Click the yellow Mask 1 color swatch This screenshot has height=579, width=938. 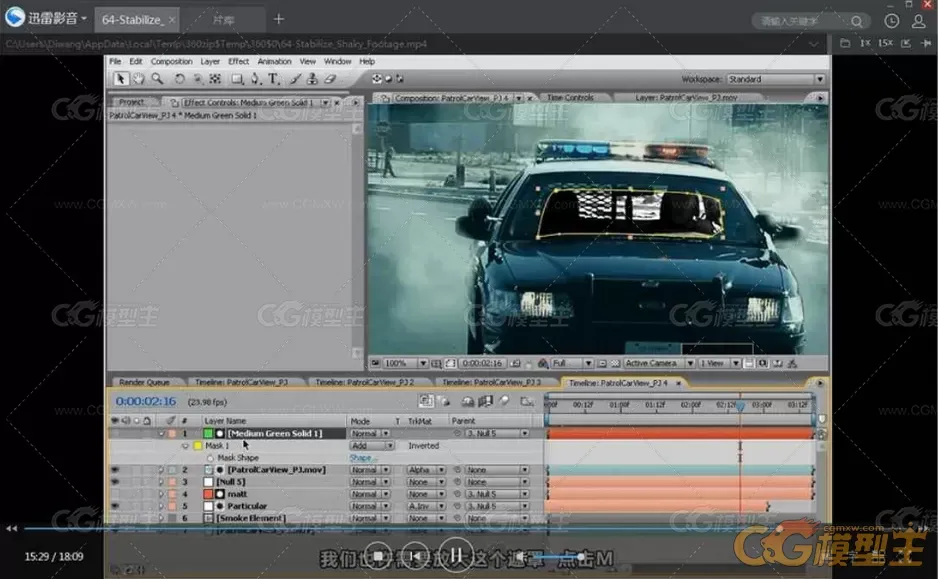pos(197,446)
